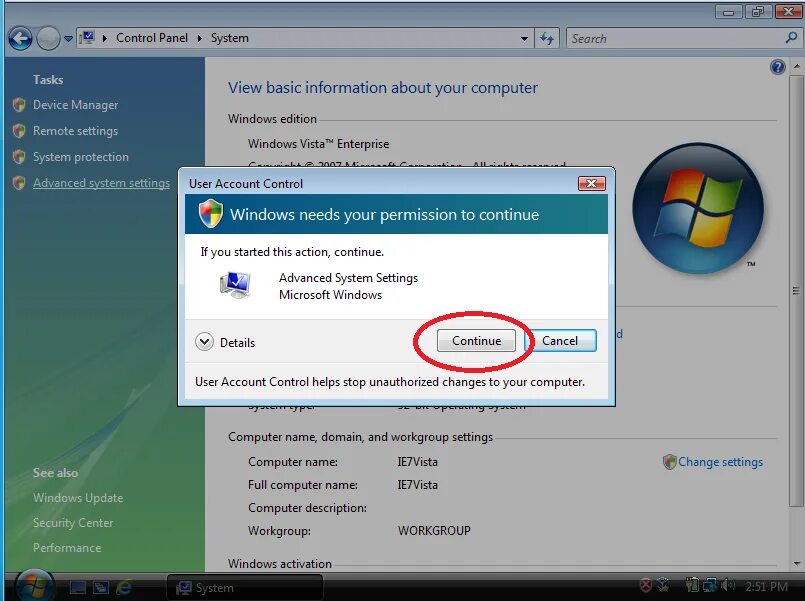This screenshot has width=805, height=601.
Task: Close the User Account Control dialog
Action: 591,183
